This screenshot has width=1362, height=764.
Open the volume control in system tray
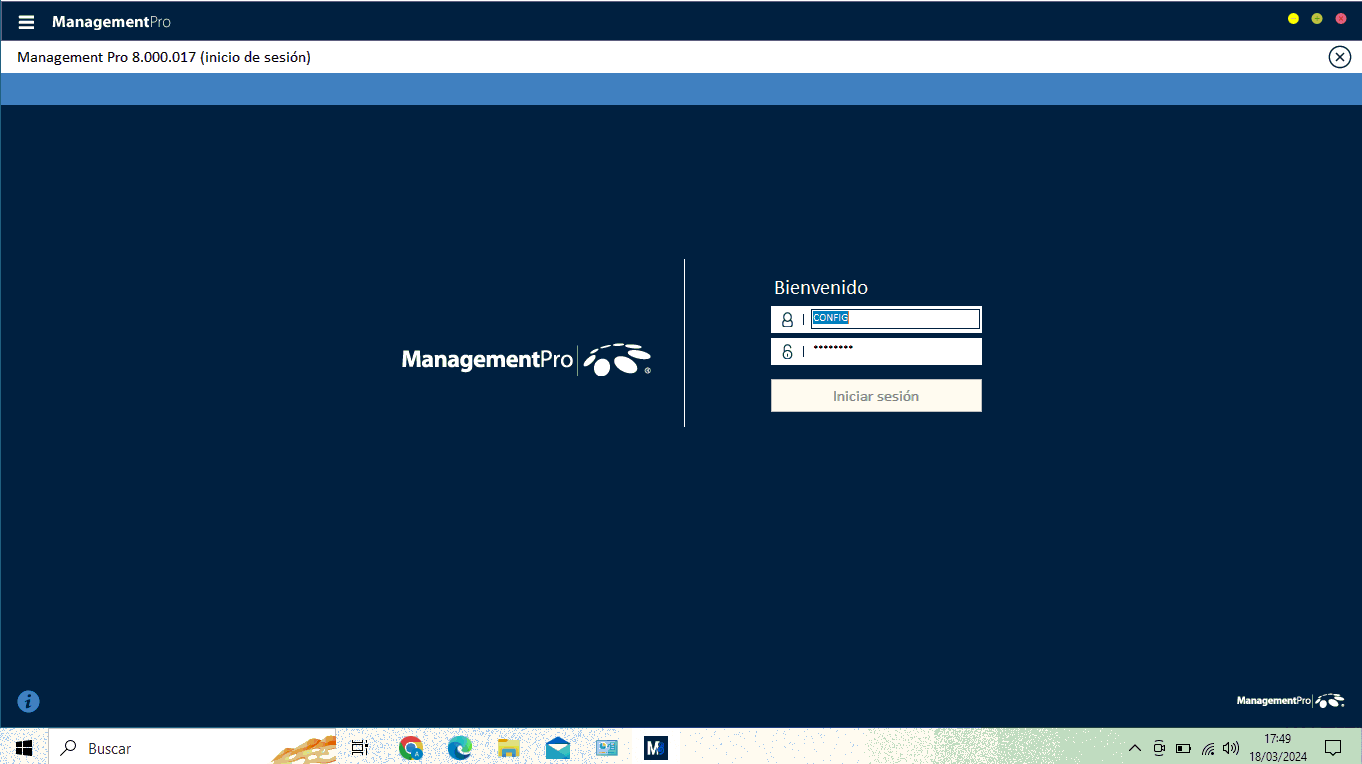(1231, 747)
